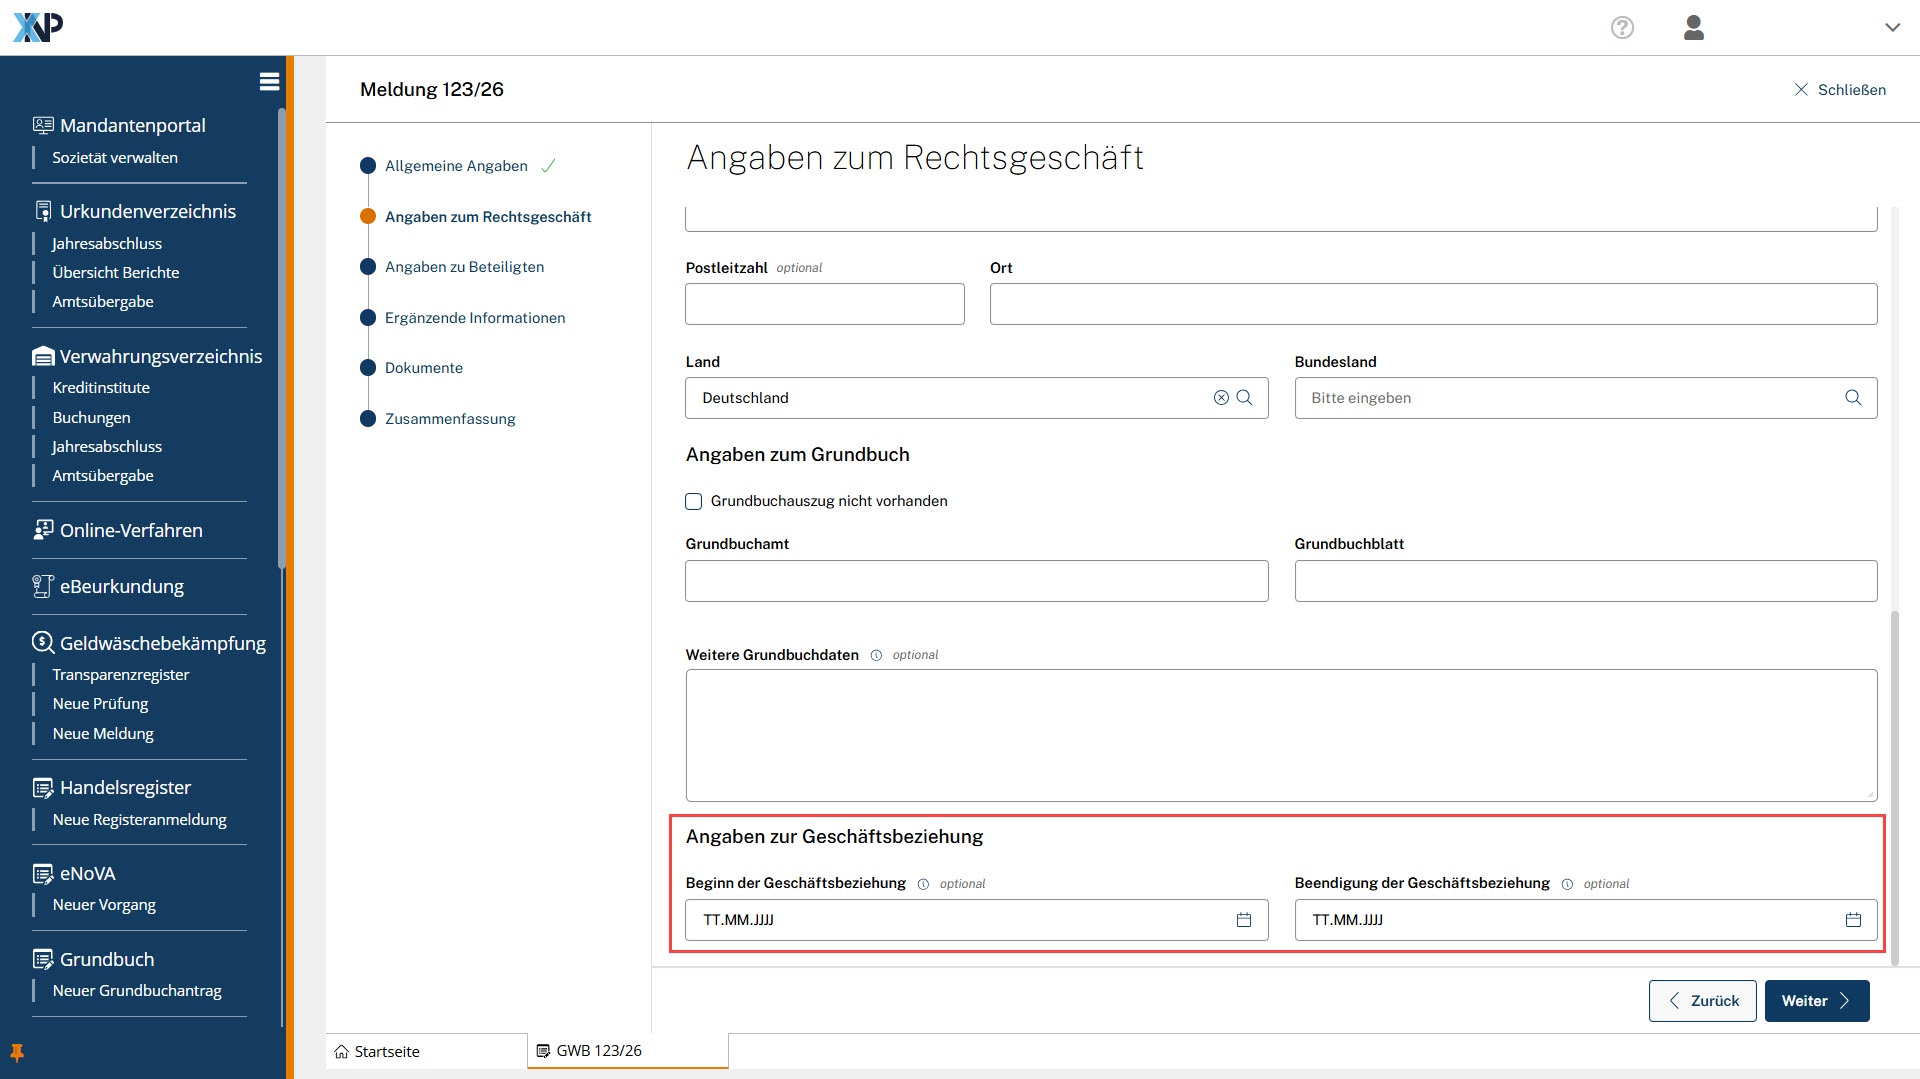
Task: Click the help question mark icon
Action: 1622,28
